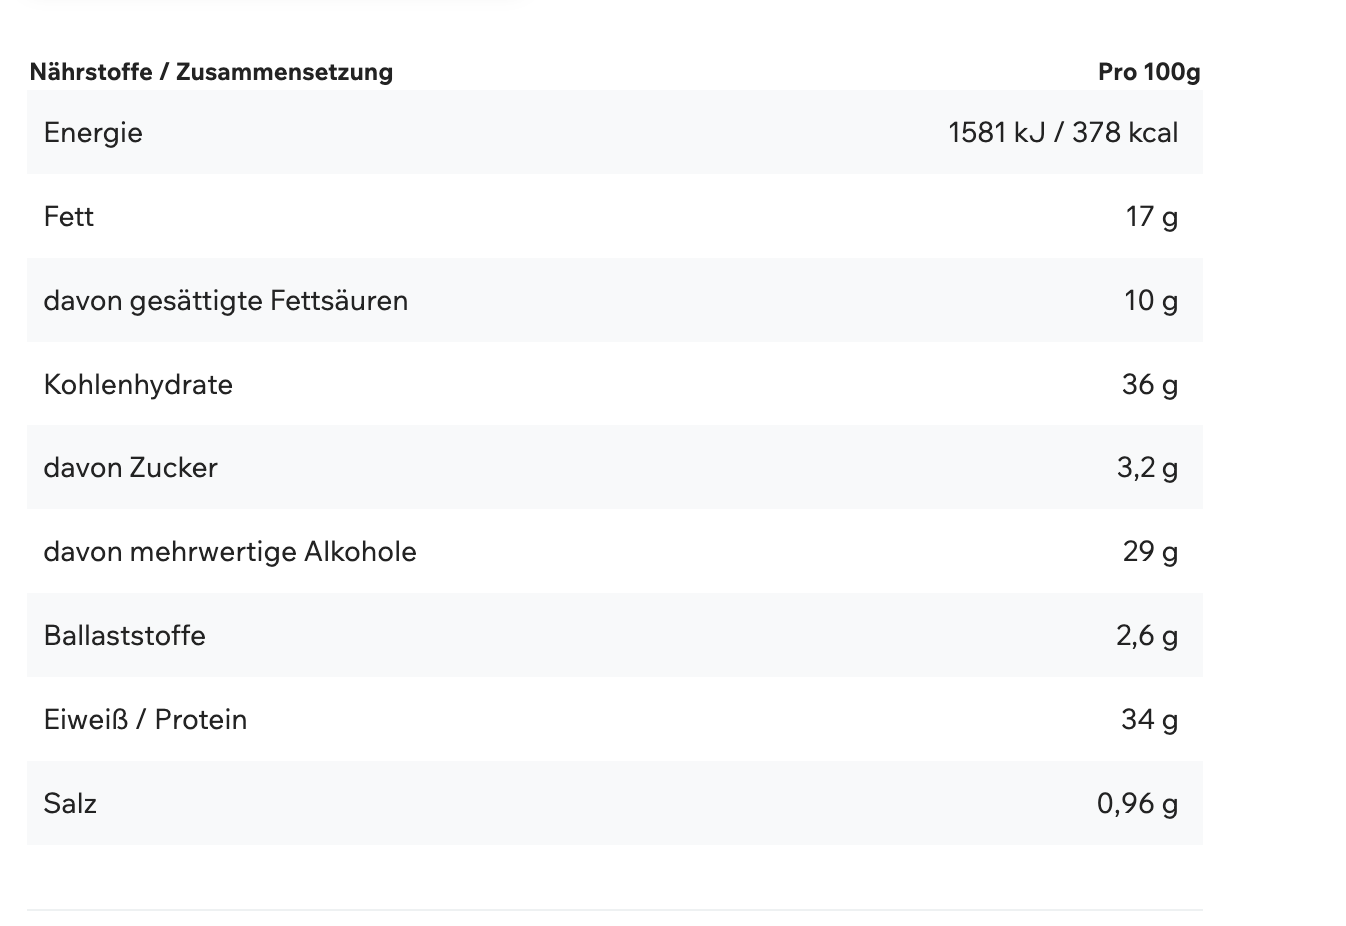Click the davon mehrwertige Alkohole label
1346x926 pixels.
pos(230,552)
